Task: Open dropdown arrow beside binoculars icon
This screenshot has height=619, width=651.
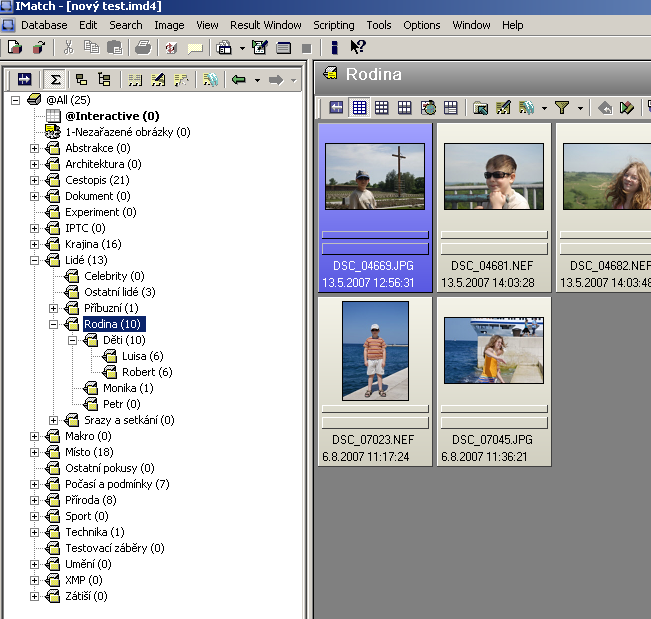Action: coord(242,48)
